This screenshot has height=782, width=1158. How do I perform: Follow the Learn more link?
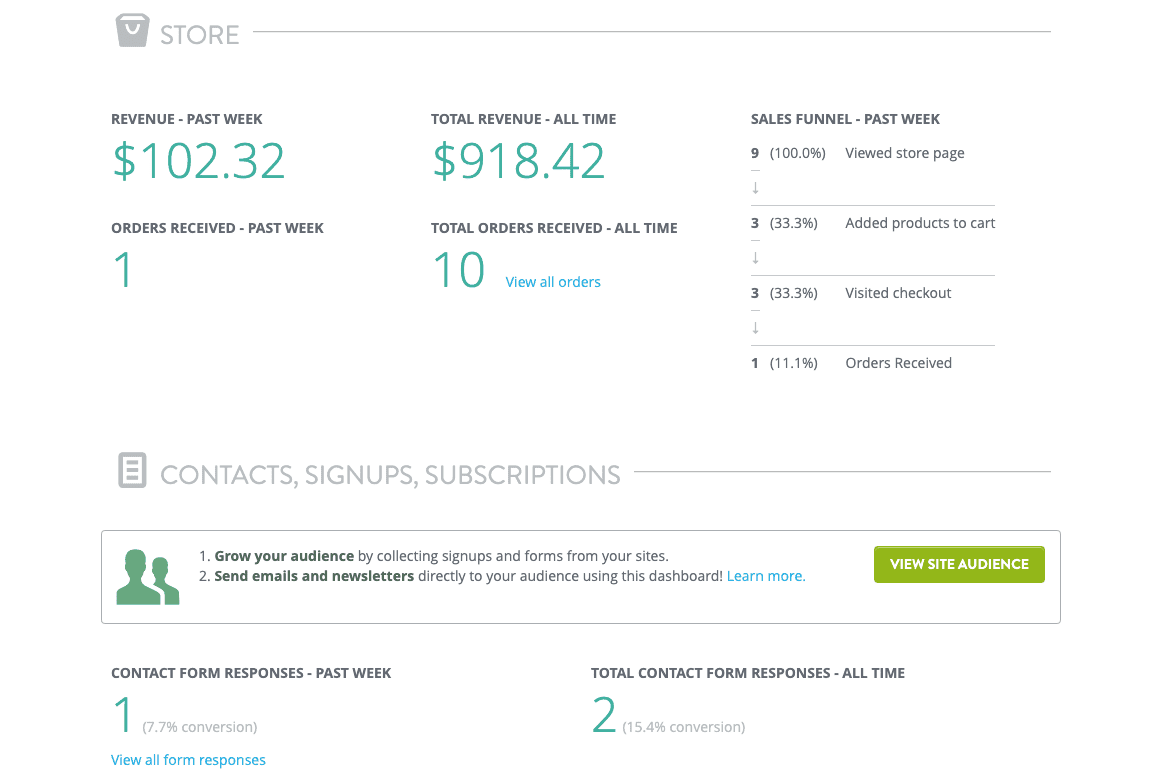coord(765,575)
